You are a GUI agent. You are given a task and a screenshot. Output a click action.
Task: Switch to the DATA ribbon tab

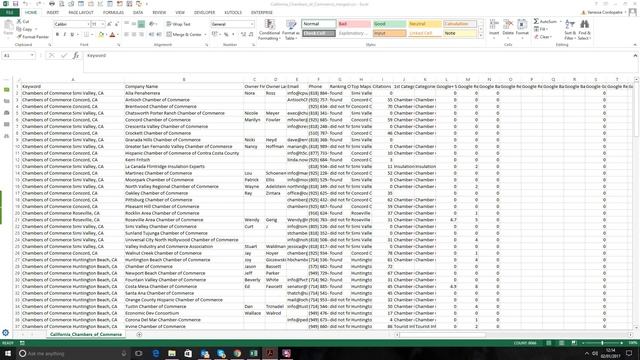coord(138,13)
